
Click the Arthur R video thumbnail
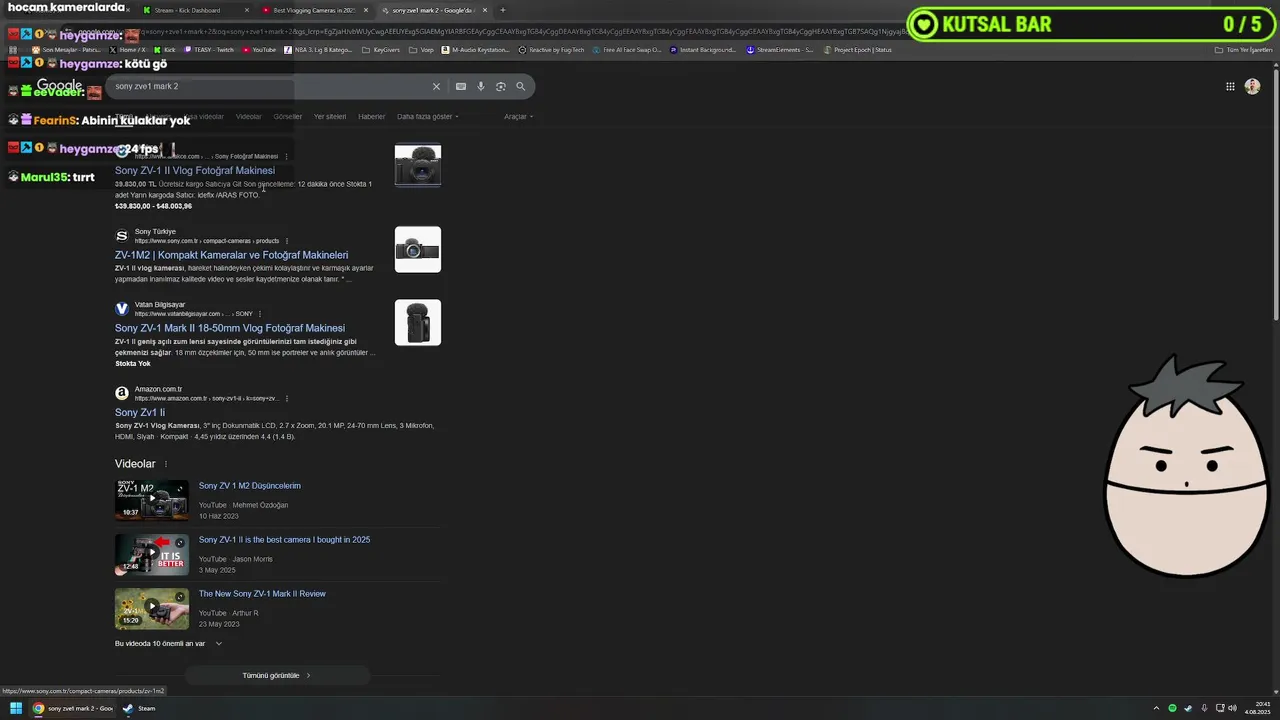152,608
